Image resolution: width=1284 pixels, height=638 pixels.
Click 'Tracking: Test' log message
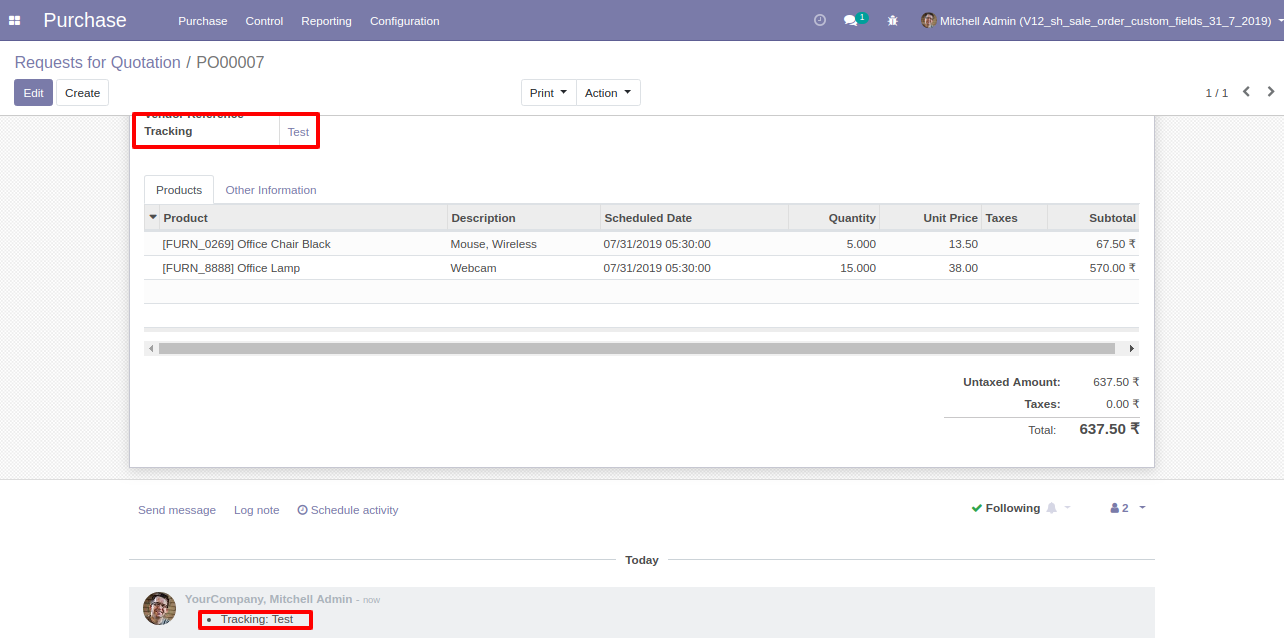click(257, 619)
